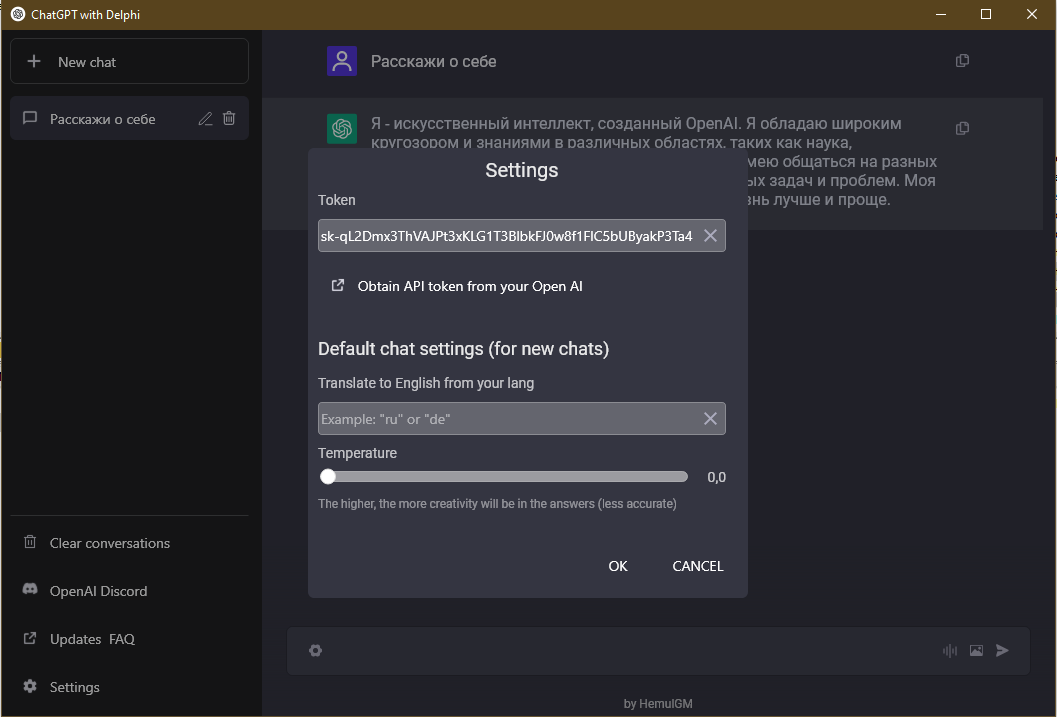Viewport: 1057px width, 717px height.
Task: Click the 'Default chat settings (for new chats)' heading
Action: point(464,349)
